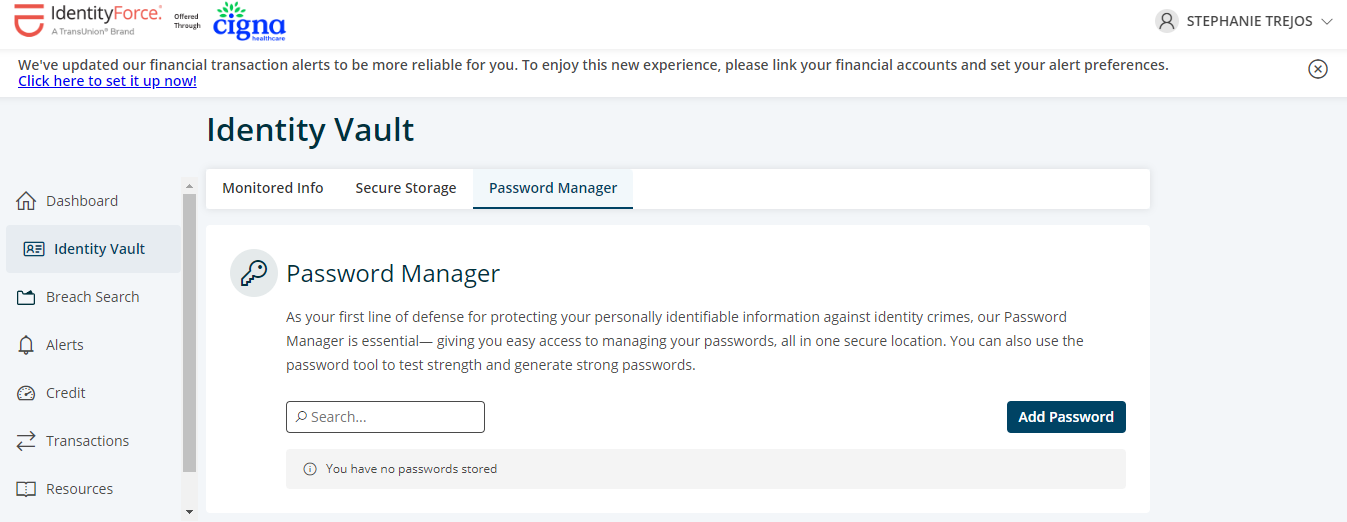1347x522 pixels.
Task: Click the 'Click here to set it up now!' link
Action: click(x=107, y=81)
